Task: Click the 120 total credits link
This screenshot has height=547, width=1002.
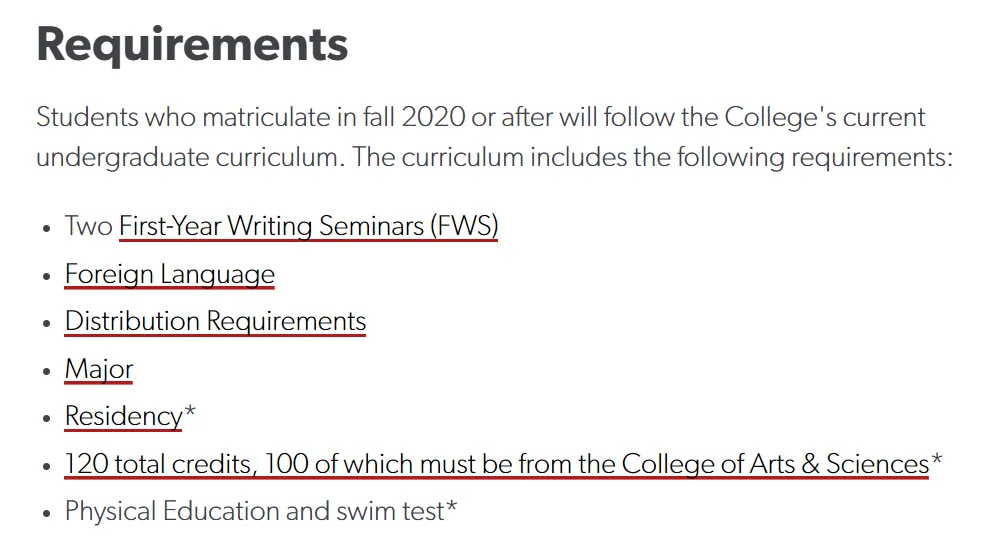Action: [497, 464]
